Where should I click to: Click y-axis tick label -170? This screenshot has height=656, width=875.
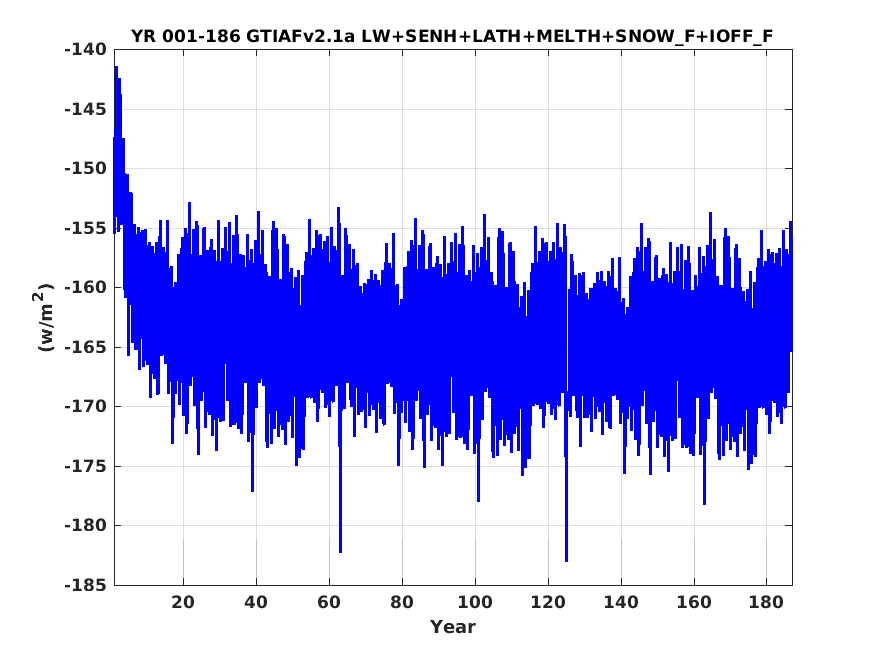click(85, 406)
